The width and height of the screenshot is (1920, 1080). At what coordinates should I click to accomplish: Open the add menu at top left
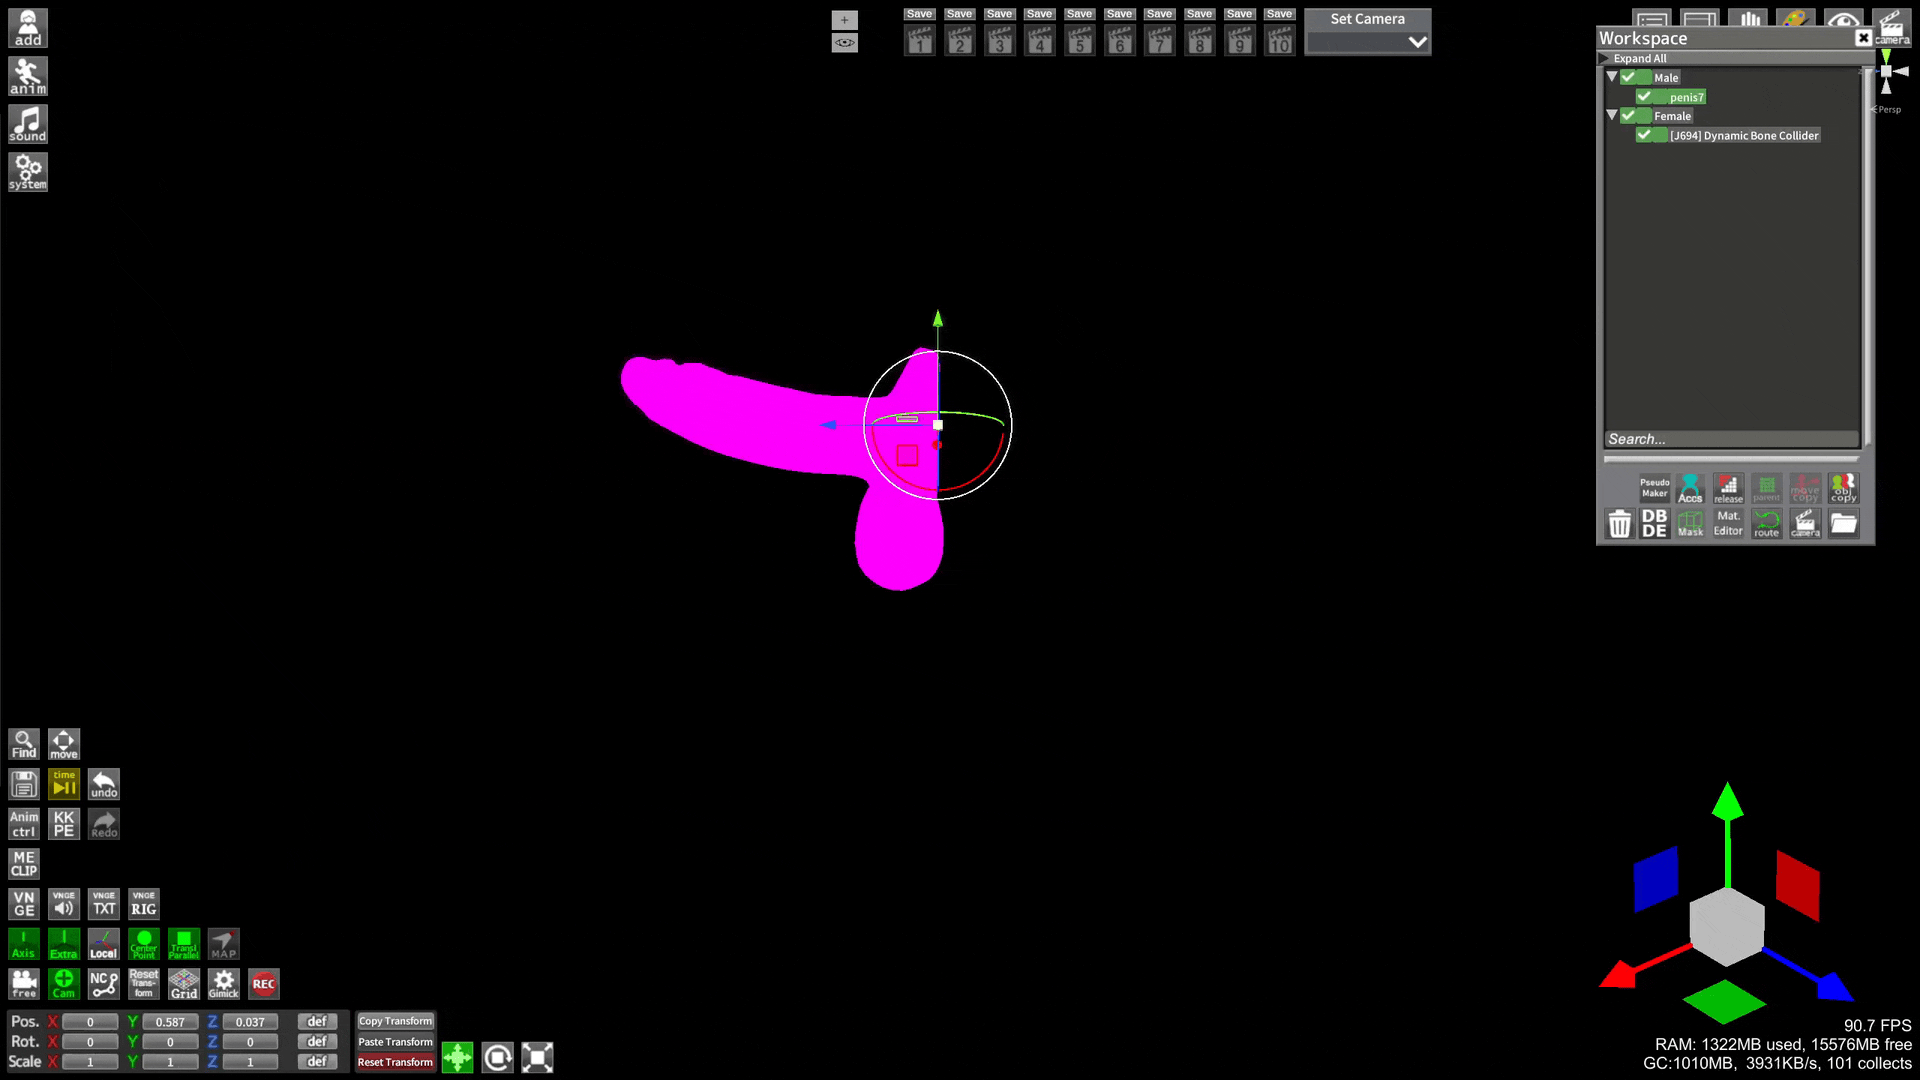[28, 28]
